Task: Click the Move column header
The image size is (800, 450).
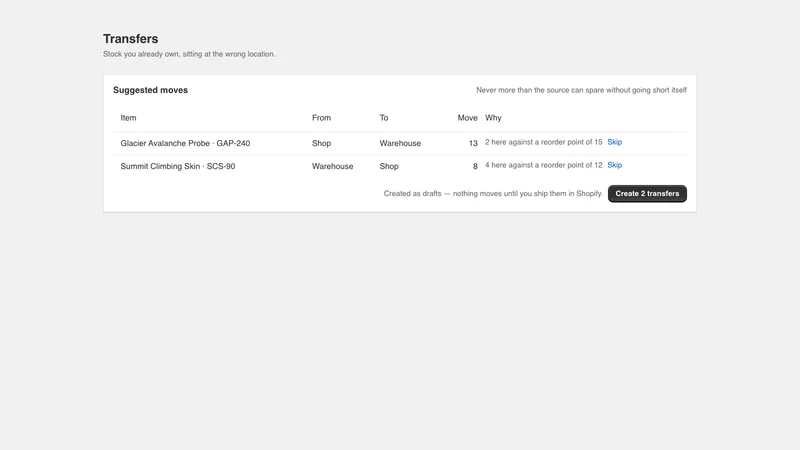Action: 467,118
